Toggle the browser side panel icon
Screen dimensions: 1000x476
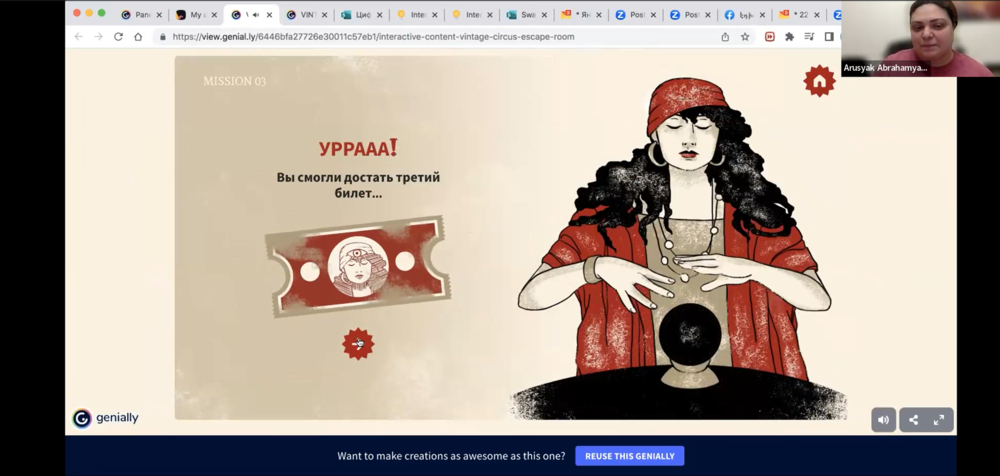pos(829,37)
